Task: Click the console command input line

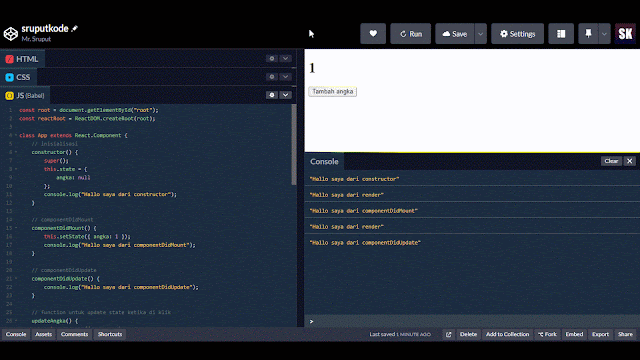Action: click(472, 321)
